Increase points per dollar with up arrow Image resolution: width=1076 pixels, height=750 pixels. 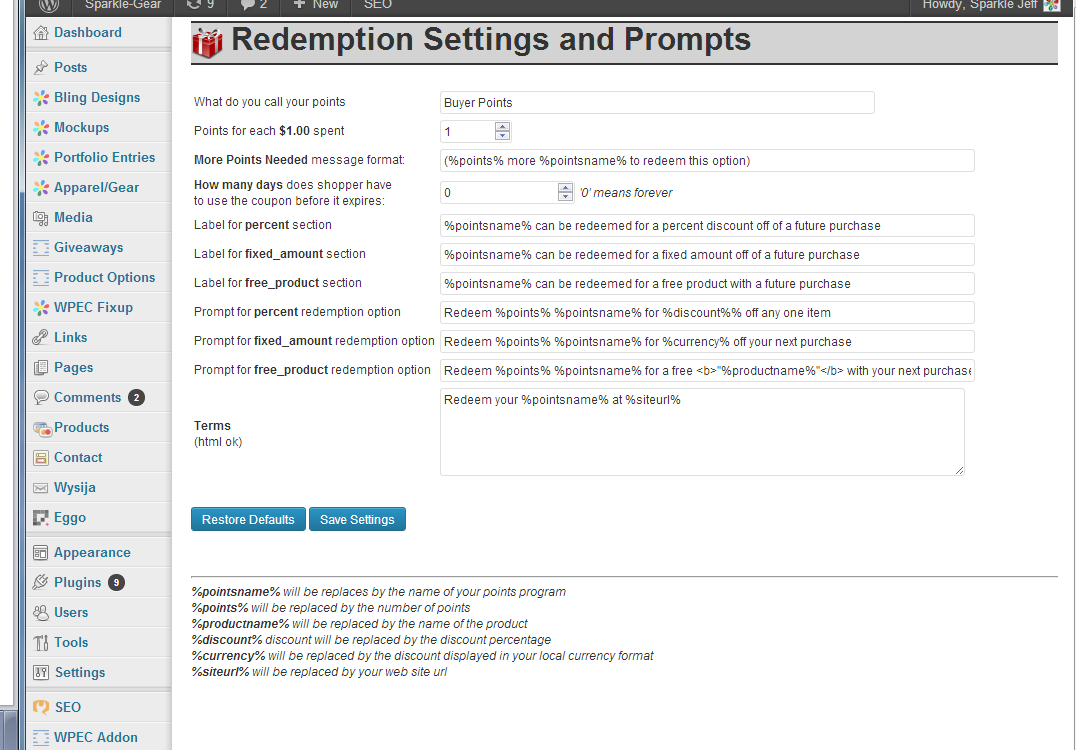click(x=502, y=127)
